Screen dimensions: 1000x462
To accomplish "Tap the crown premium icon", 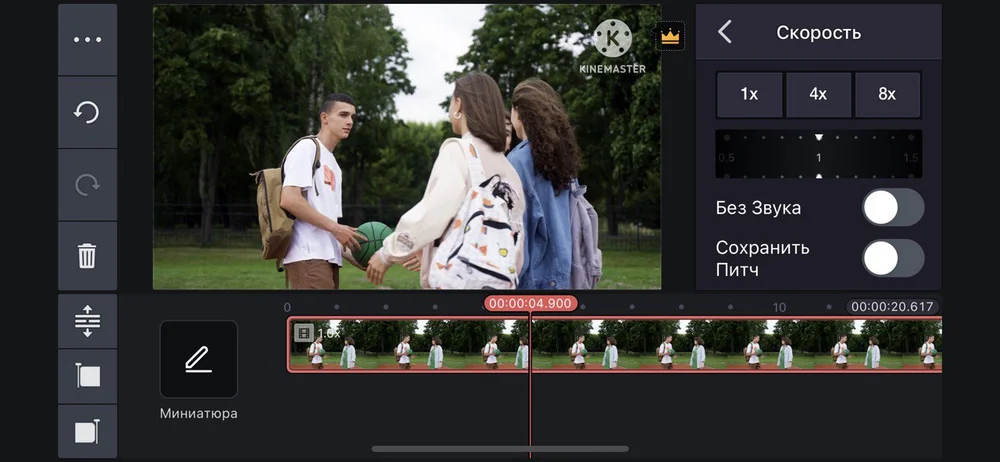I will point(670,36).
